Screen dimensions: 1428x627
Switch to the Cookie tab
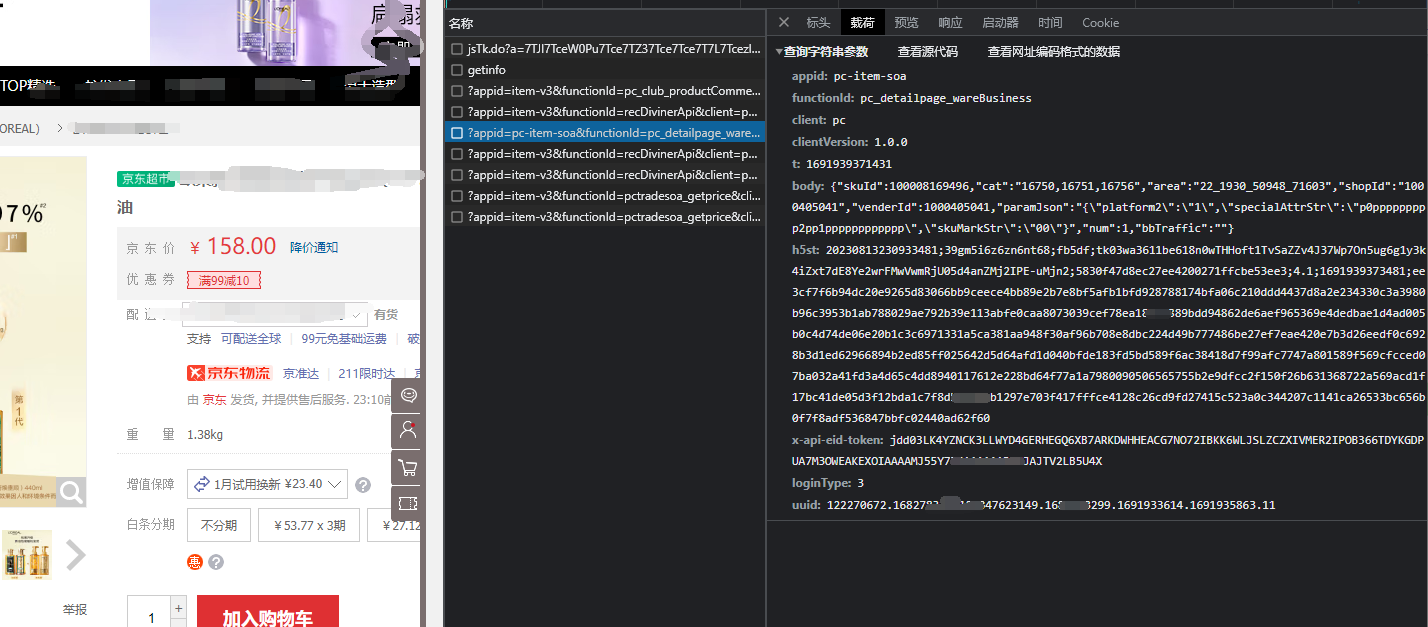tap(1100, 22)
